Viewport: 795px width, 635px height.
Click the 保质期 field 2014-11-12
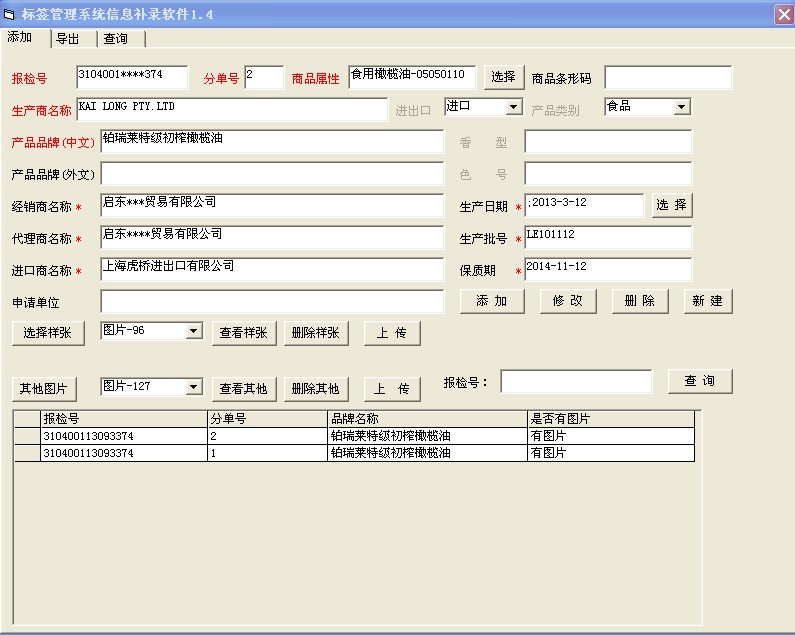coord(608,269)
